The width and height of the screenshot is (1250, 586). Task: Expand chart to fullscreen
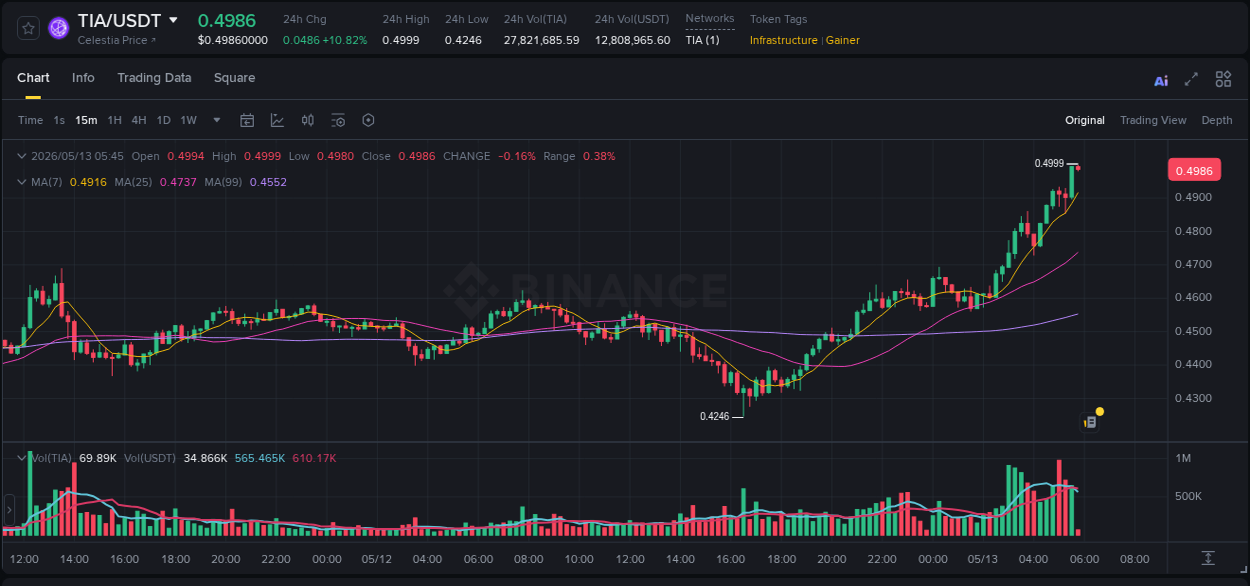[x=1191, y=79]
